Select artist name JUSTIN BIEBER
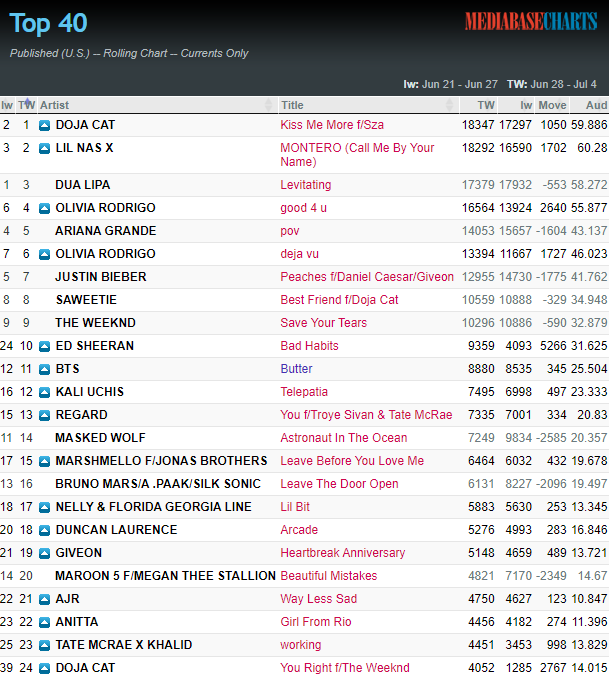Screen dimensions: 609x676 (x=101, y=277)
